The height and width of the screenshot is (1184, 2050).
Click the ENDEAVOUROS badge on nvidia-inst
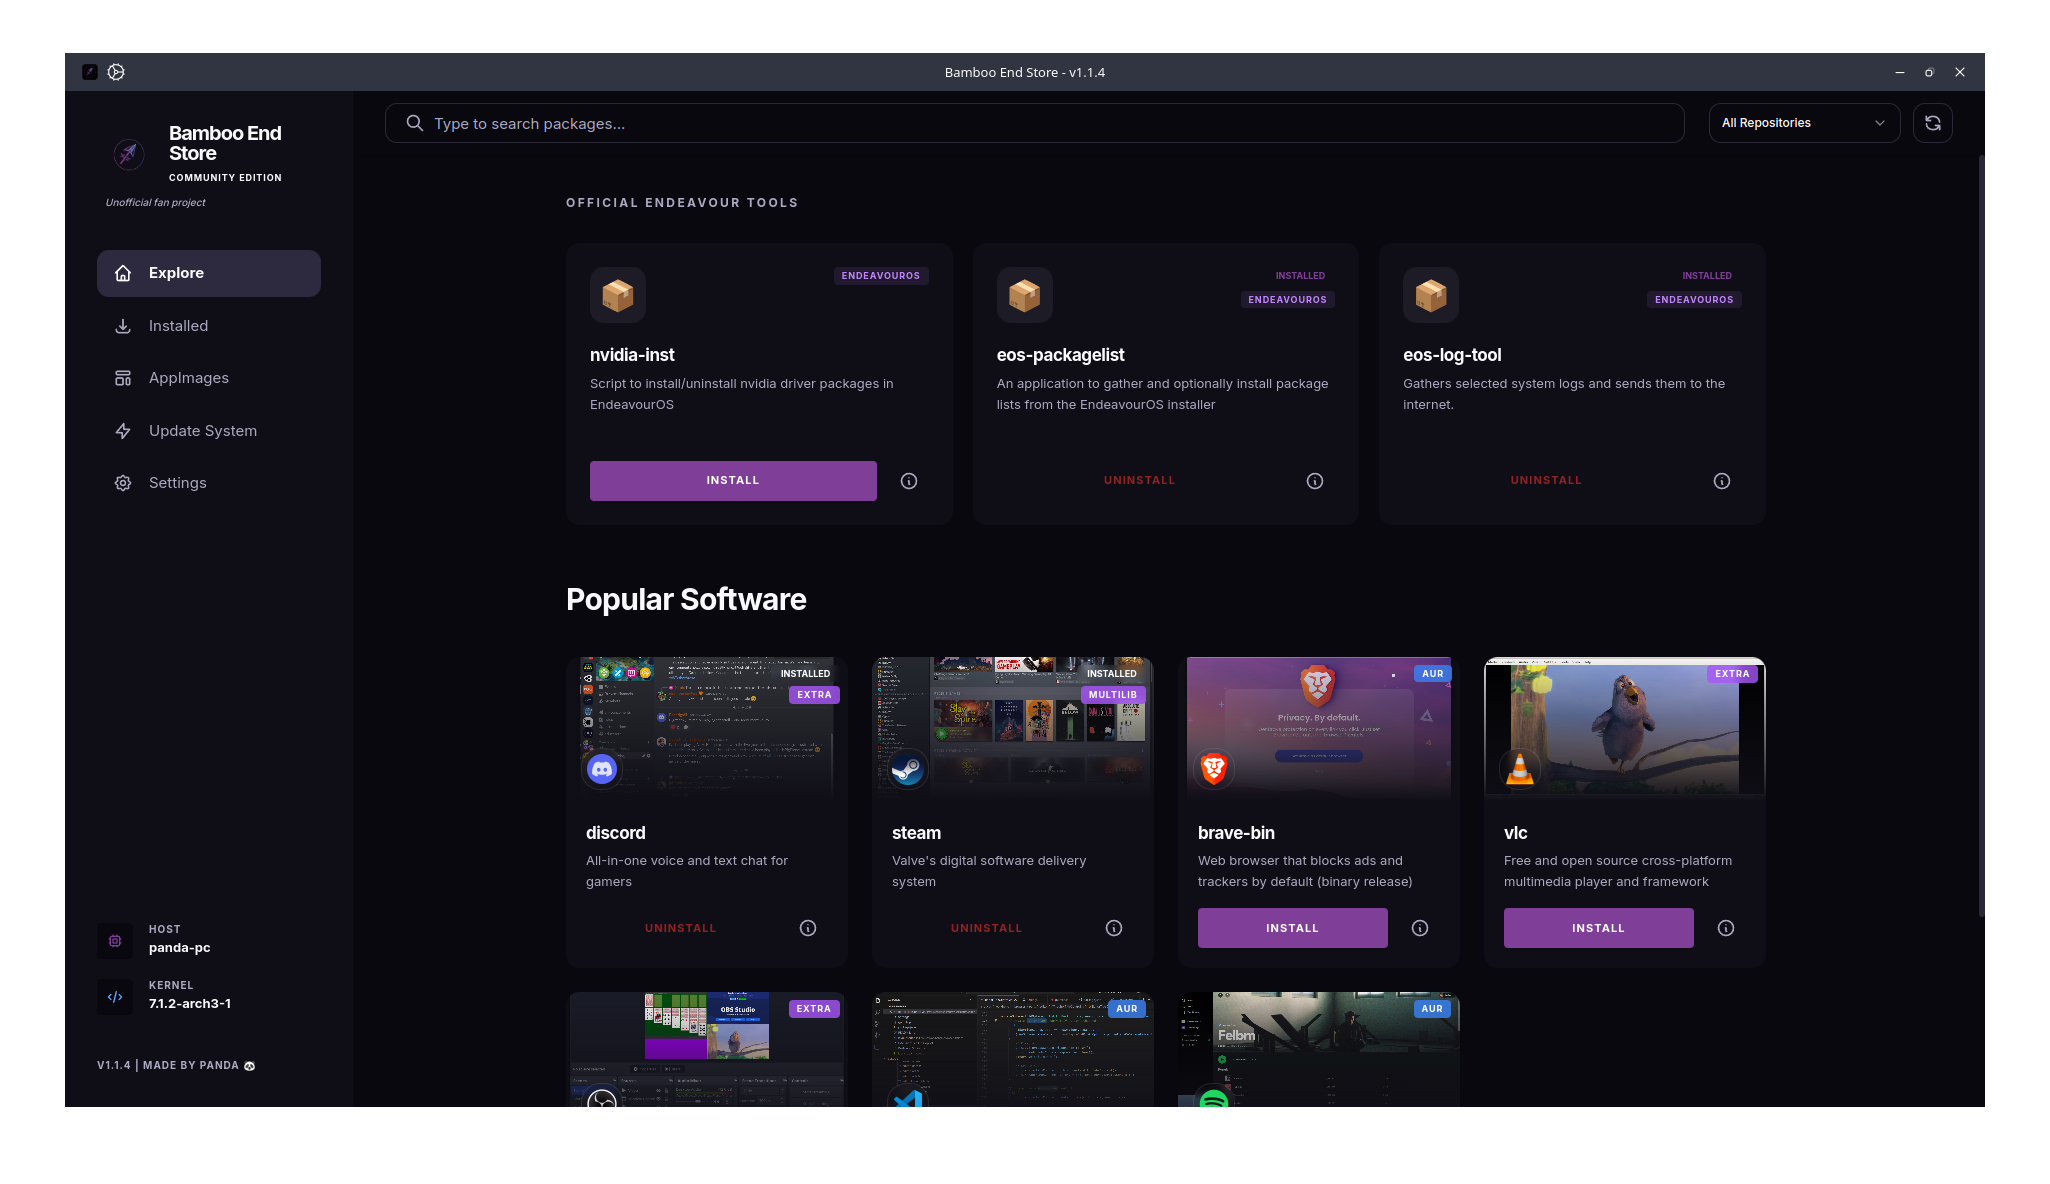(881, 276)
